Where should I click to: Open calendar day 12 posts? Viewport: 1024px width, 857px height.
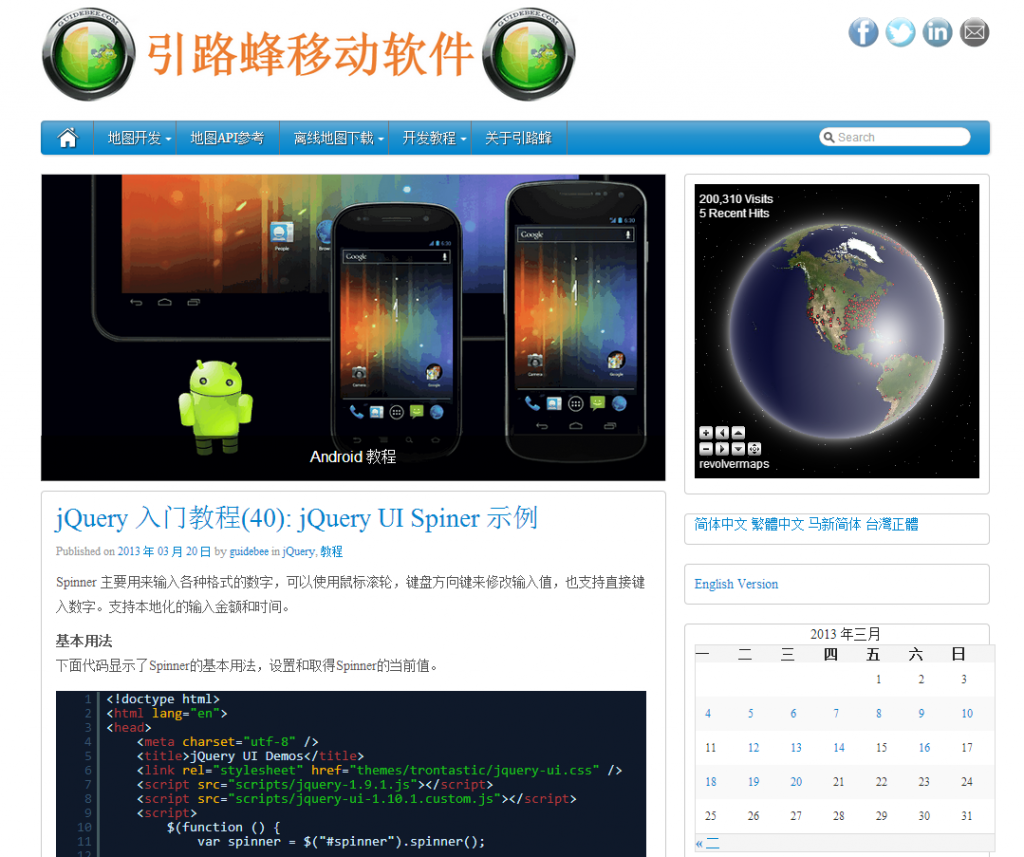point(754,747)
